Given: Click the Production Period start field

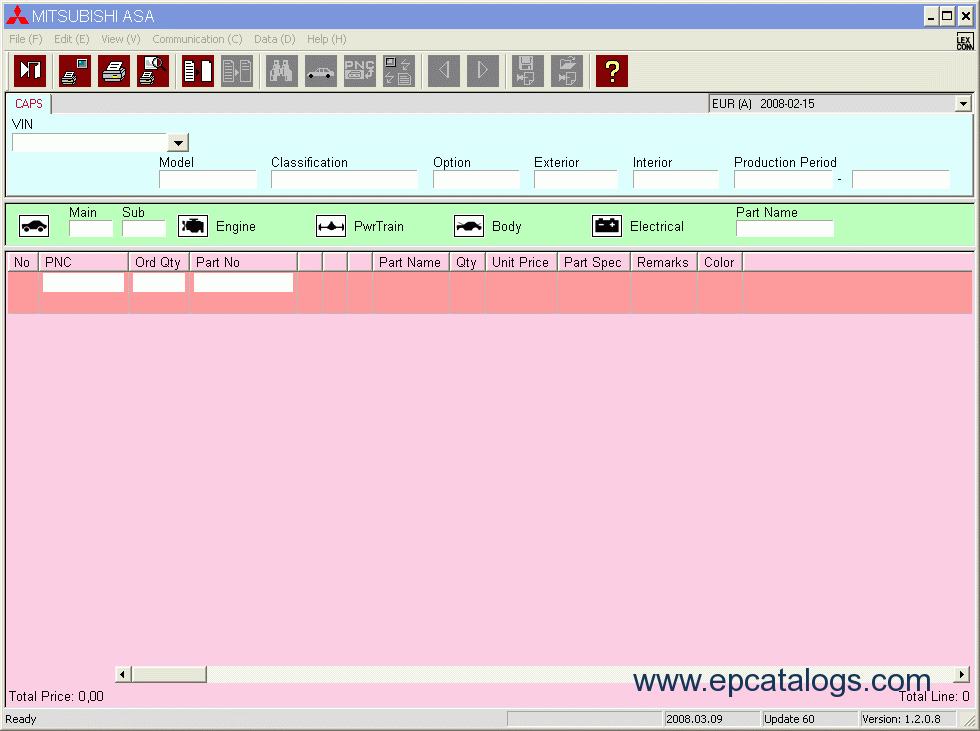Looking at the screenshot, I should pos(784,180).
